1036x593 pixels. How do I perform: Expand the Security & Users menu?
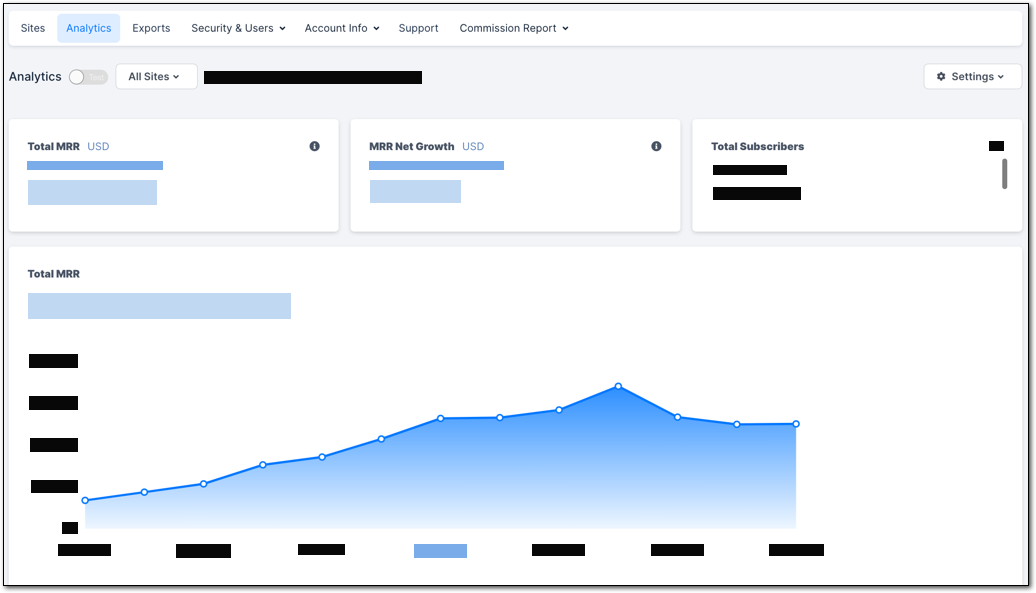click(x=237, y=28)
